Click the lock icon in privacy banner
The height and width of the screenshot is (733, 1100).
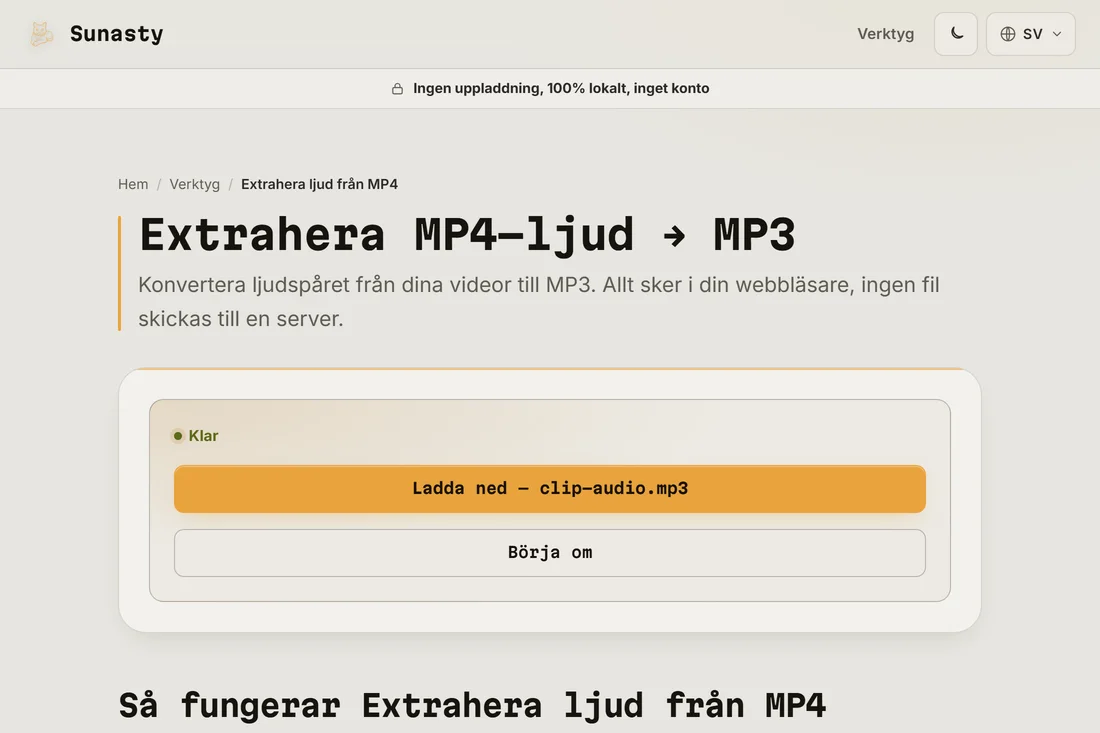tap(397, 88)
